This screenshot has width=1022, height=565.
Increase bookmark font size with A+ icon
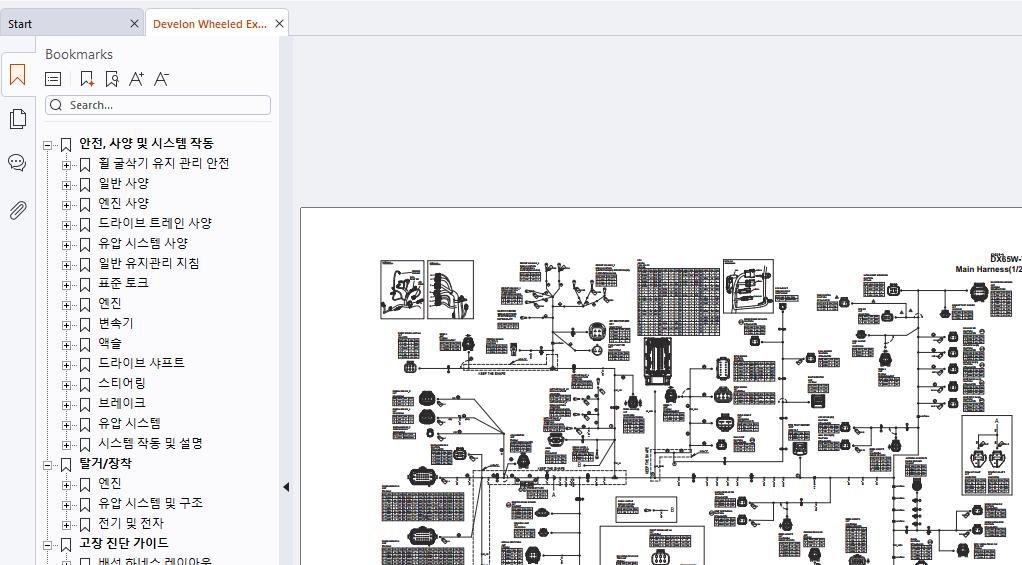[x=136, y=79]
